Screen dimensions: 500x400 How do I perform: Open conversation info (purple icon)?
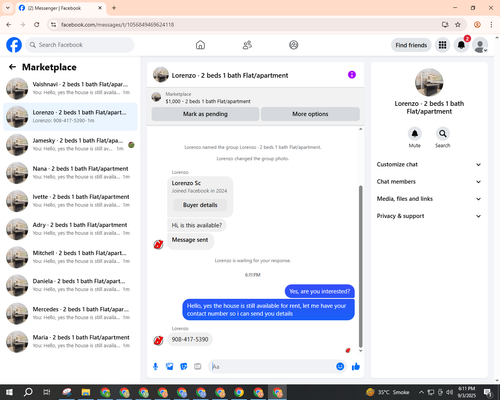[352, 75]
